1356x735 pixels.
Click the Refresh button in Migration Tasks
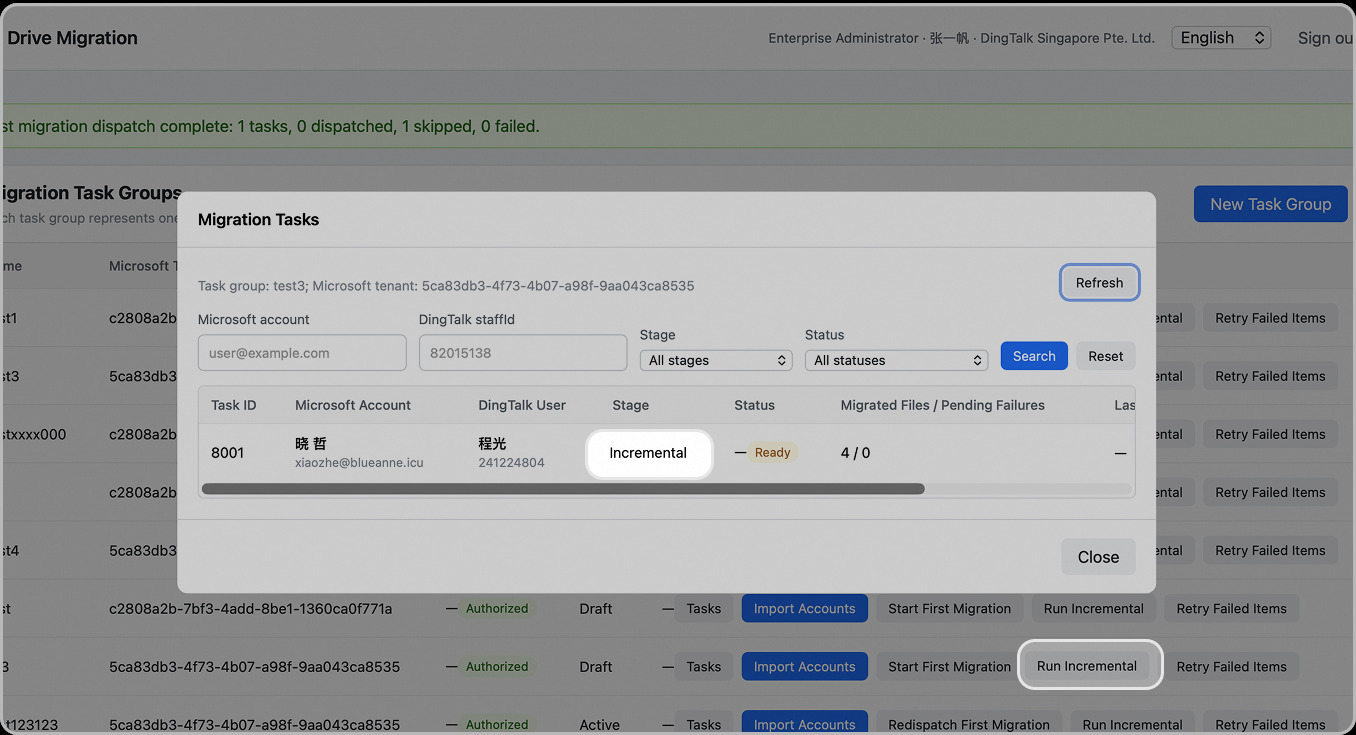[x=1099, y=283]
